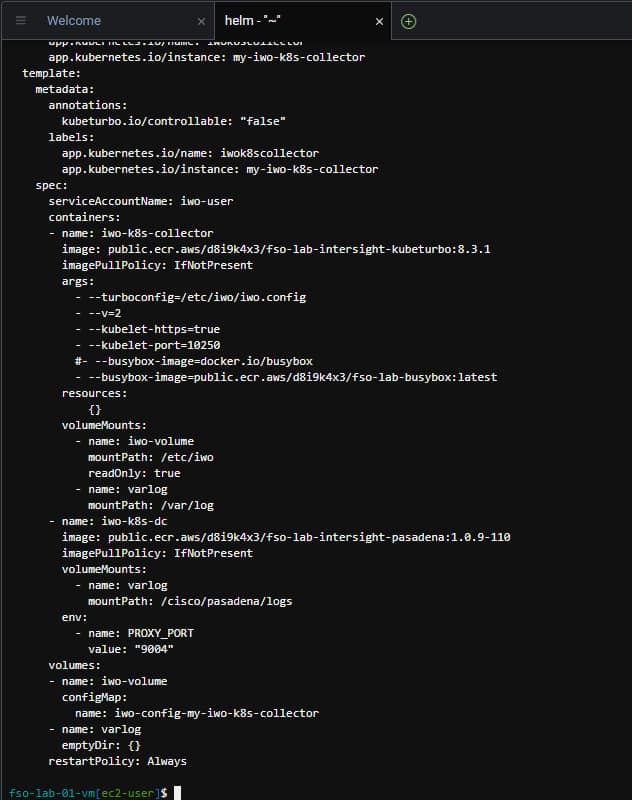Add a new tab with plus icon
This screenshot has height=800, width=632.
tap(409, 21)
